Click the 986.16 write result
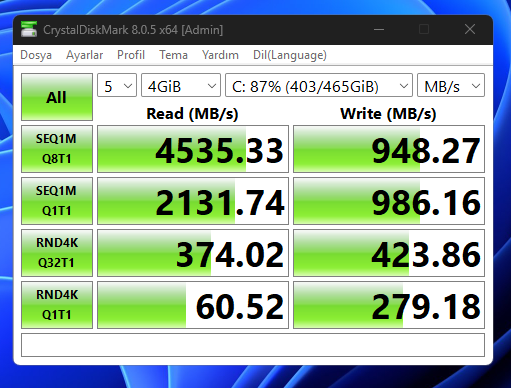This screenshot has height=388, width=511. 389,201
